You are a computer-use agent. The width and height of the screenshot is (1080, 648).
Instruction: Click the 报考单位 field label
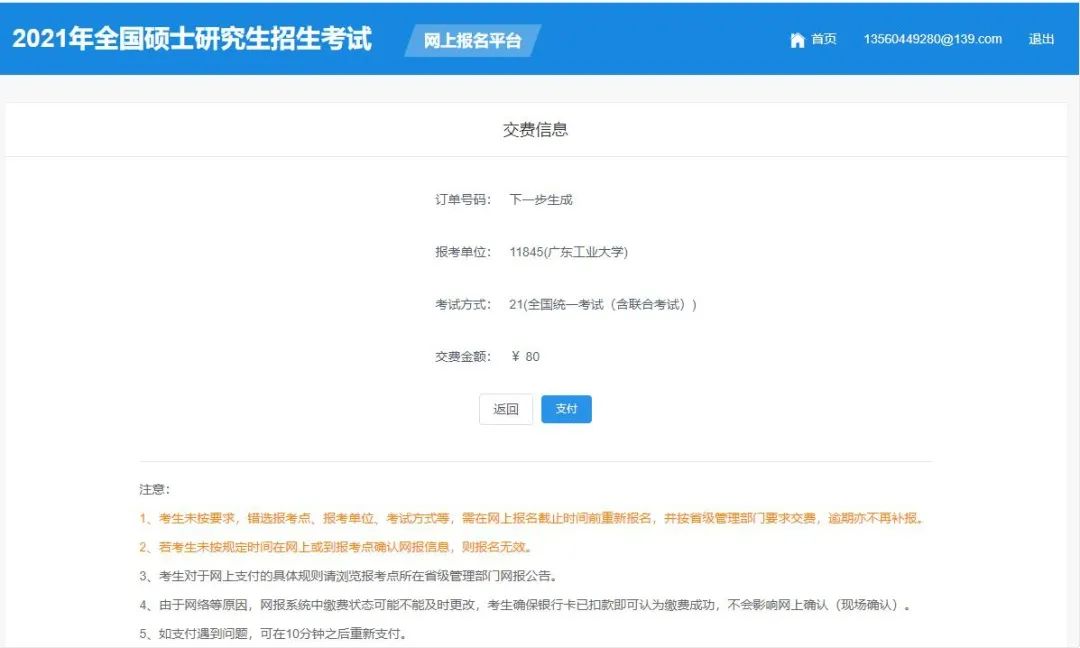pos(462,252)
